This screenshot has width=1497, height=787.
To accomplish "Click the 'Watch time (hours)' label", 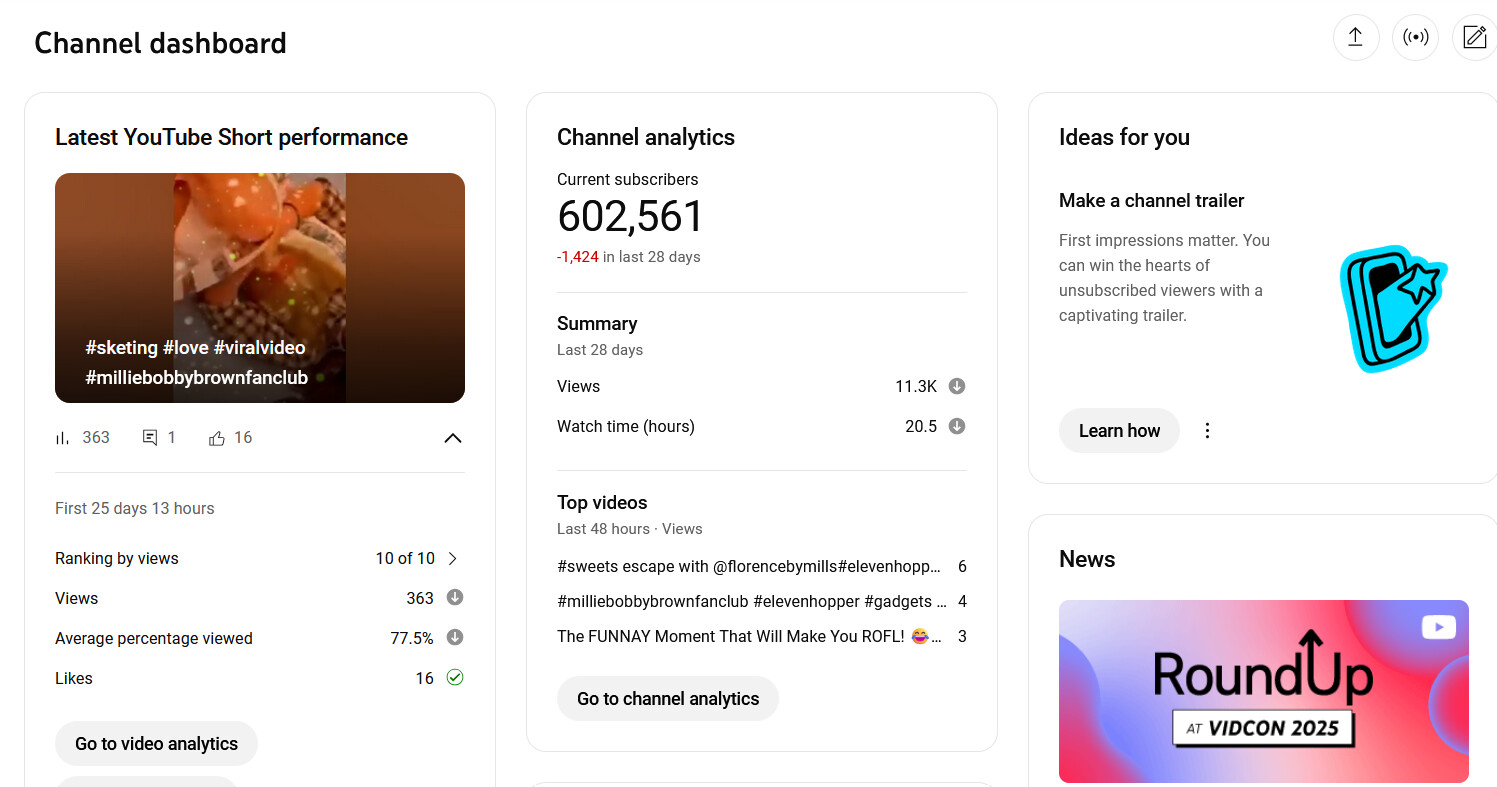I will (x=626, y=426).
